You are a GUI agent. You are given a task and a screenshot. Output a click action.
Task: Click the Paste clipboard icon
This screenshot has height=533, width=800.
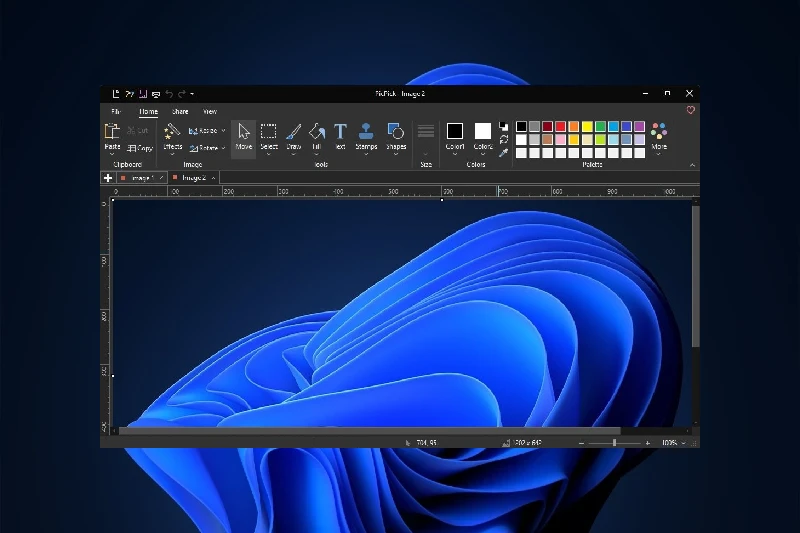[x=112, y=131]
